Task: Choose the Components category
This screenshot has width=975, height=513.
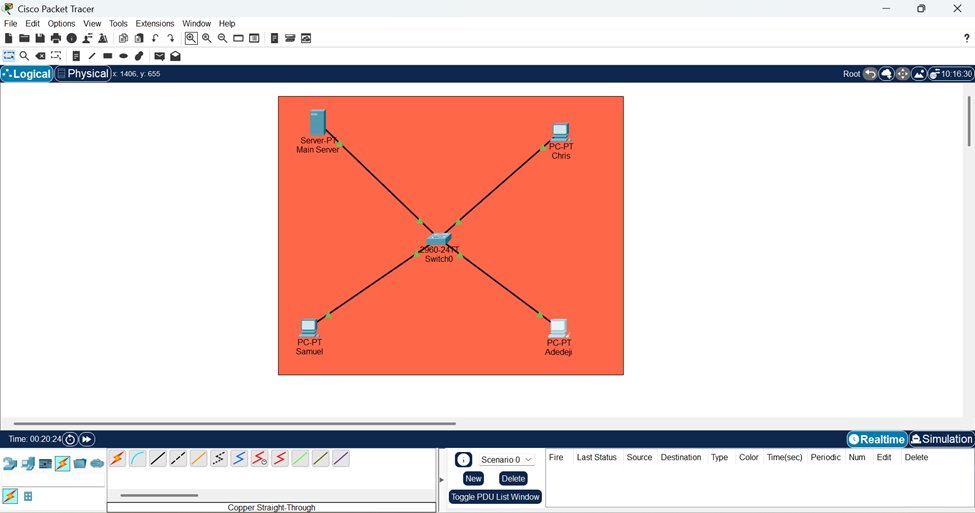Action: click(45, 464)
